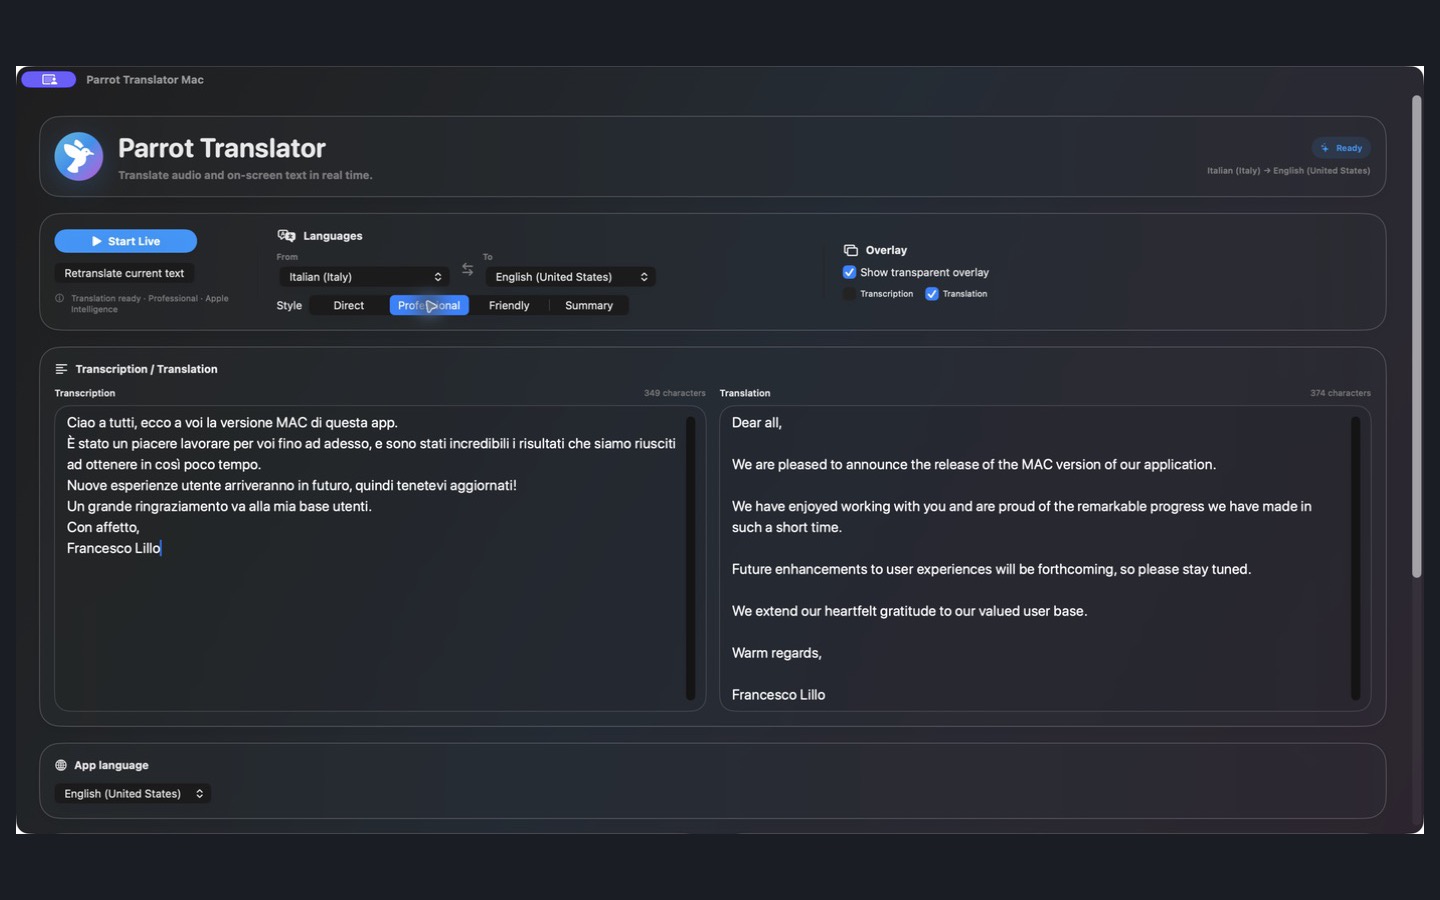Select the Professional translation style
The image size is (1440, 900).
pyautogui.click(x=429, y=306)
